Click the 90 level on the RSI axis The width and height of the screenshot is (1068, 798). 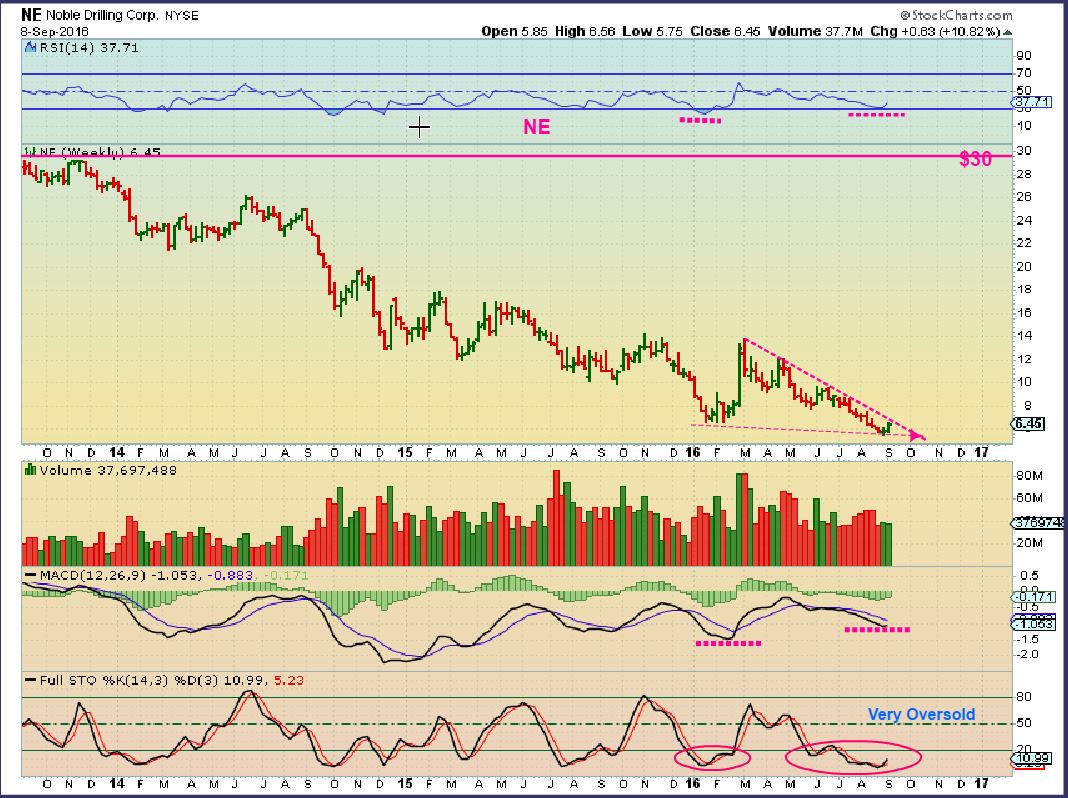(1023, 55)
